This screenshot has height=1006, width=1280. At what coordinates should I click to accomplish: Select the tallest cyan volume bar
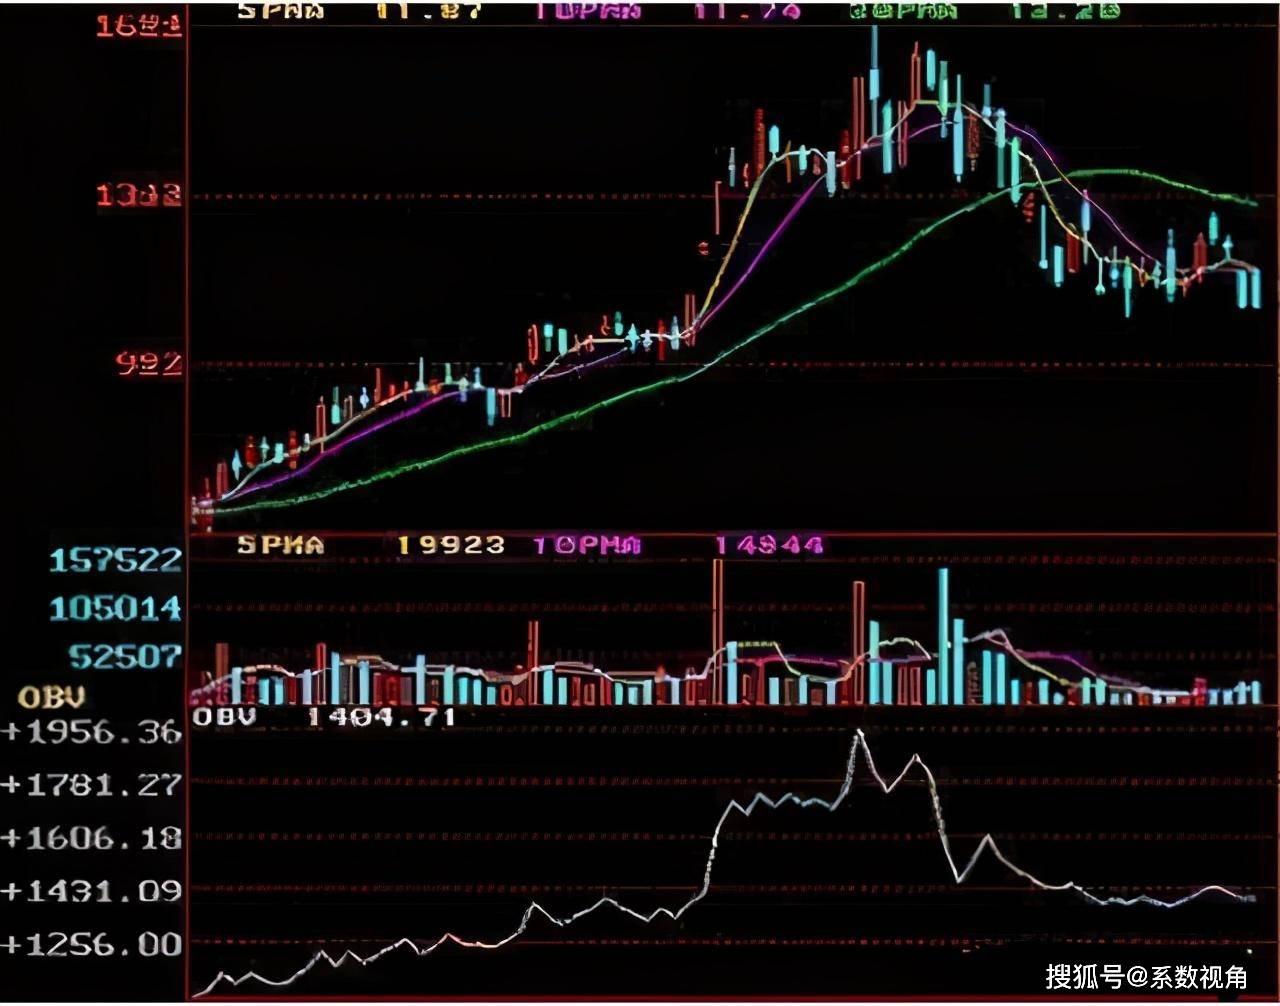pos(943,636)
